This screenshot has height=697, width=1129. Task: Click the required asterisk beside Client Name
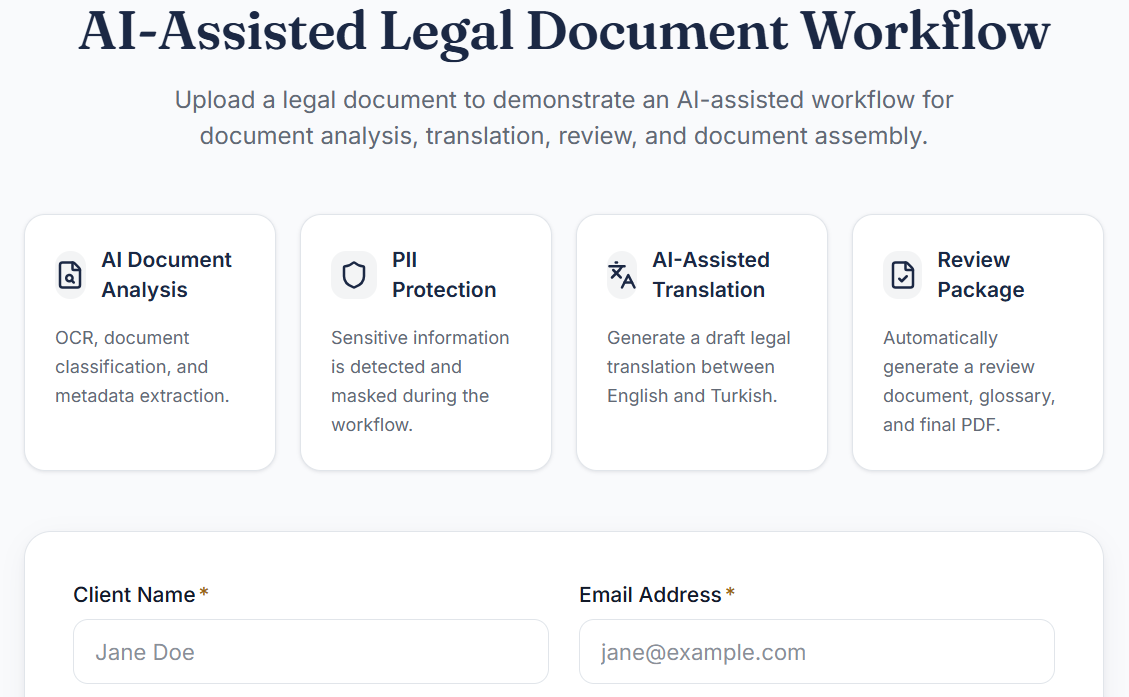(204, 593)
